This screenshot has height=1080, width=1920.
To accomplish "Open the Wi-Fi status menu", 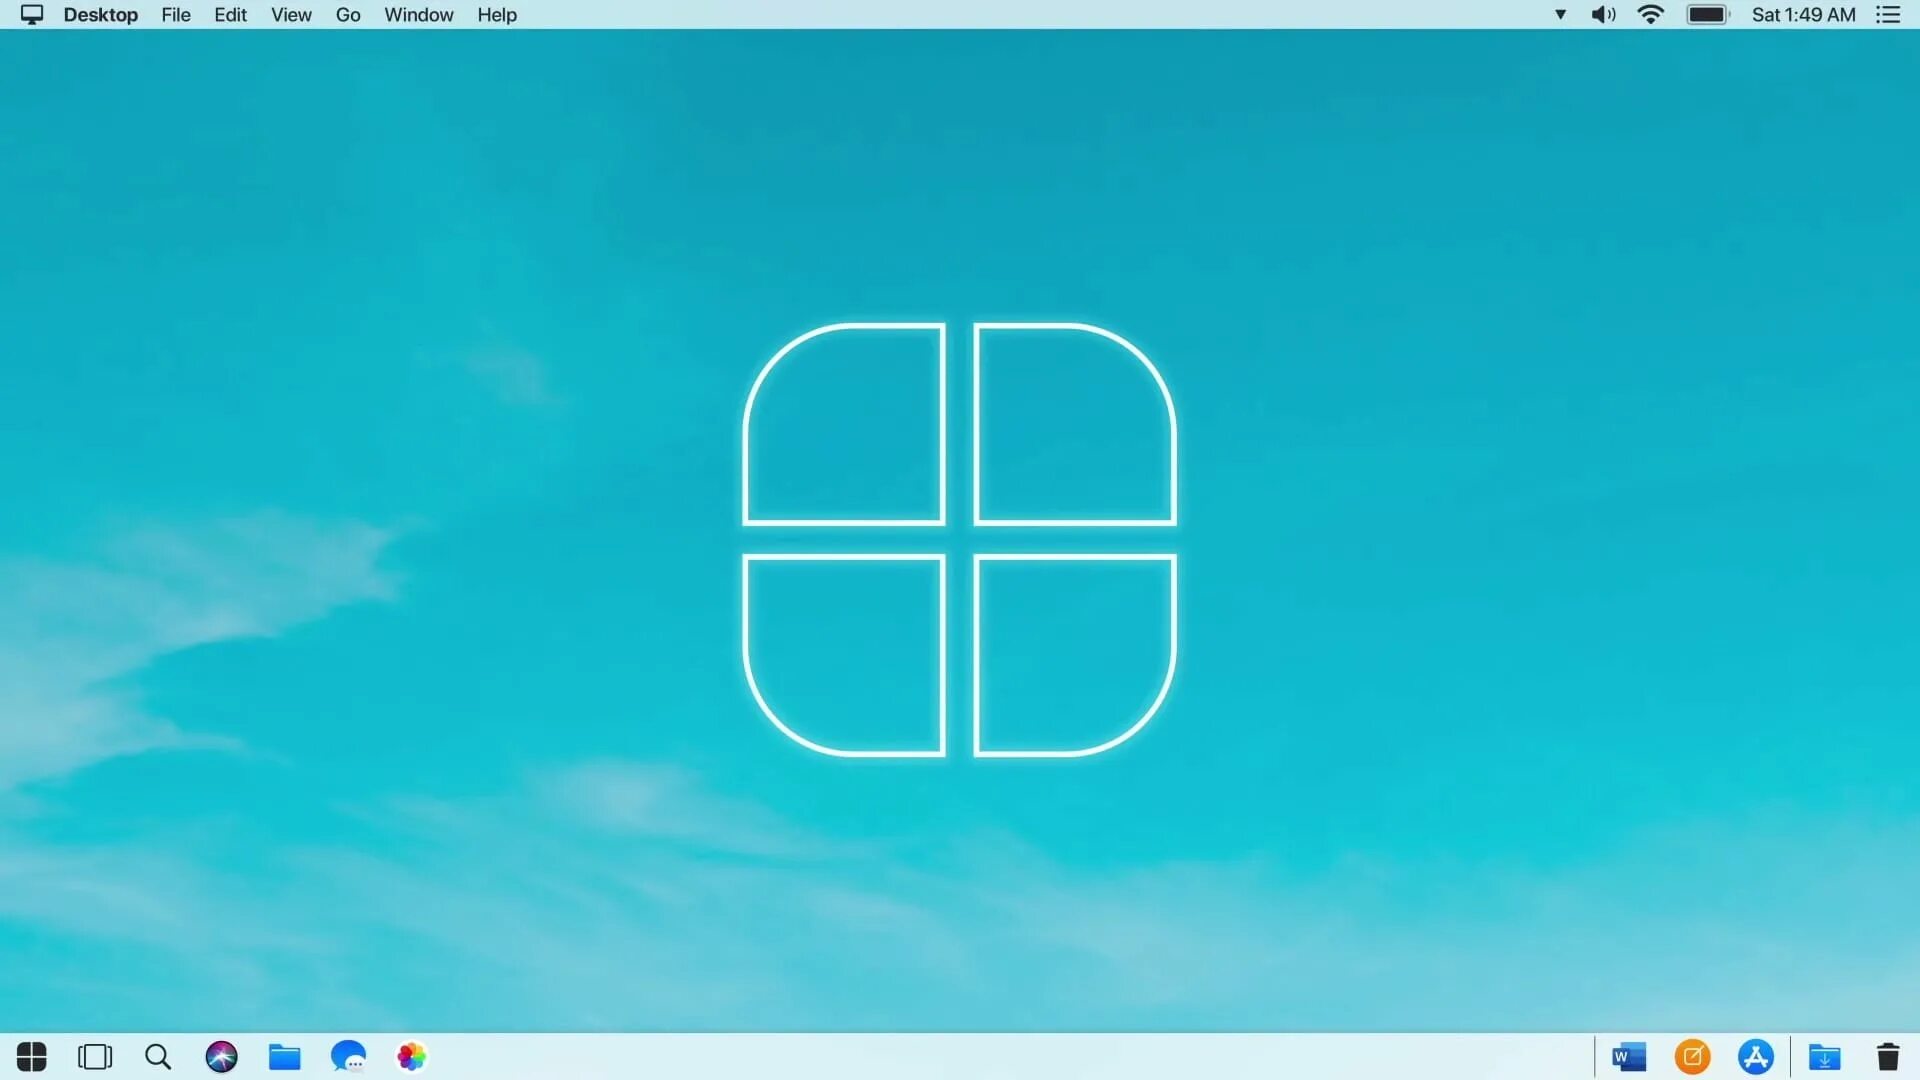I will pyautogui.click(x=1650, y=15).
